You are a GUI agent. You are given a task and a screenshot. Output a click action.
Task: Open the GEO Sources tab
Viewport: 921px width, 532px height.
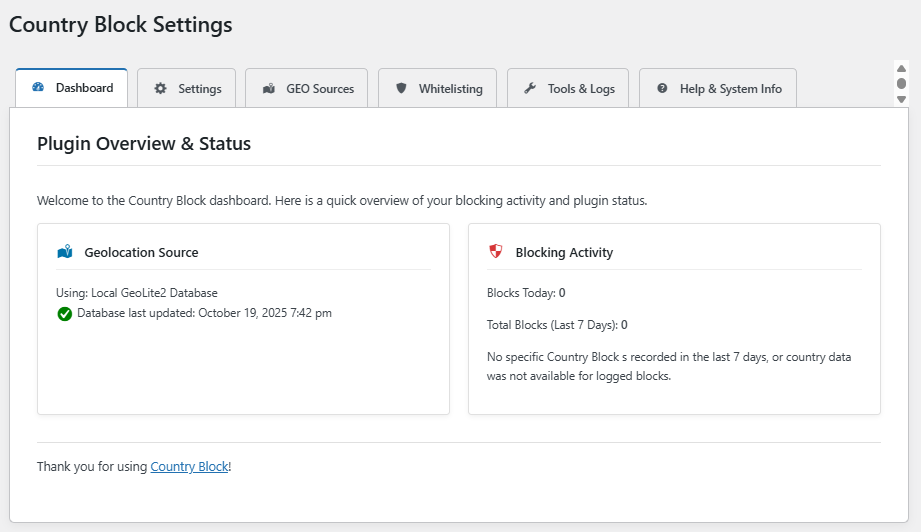(307, 89)
